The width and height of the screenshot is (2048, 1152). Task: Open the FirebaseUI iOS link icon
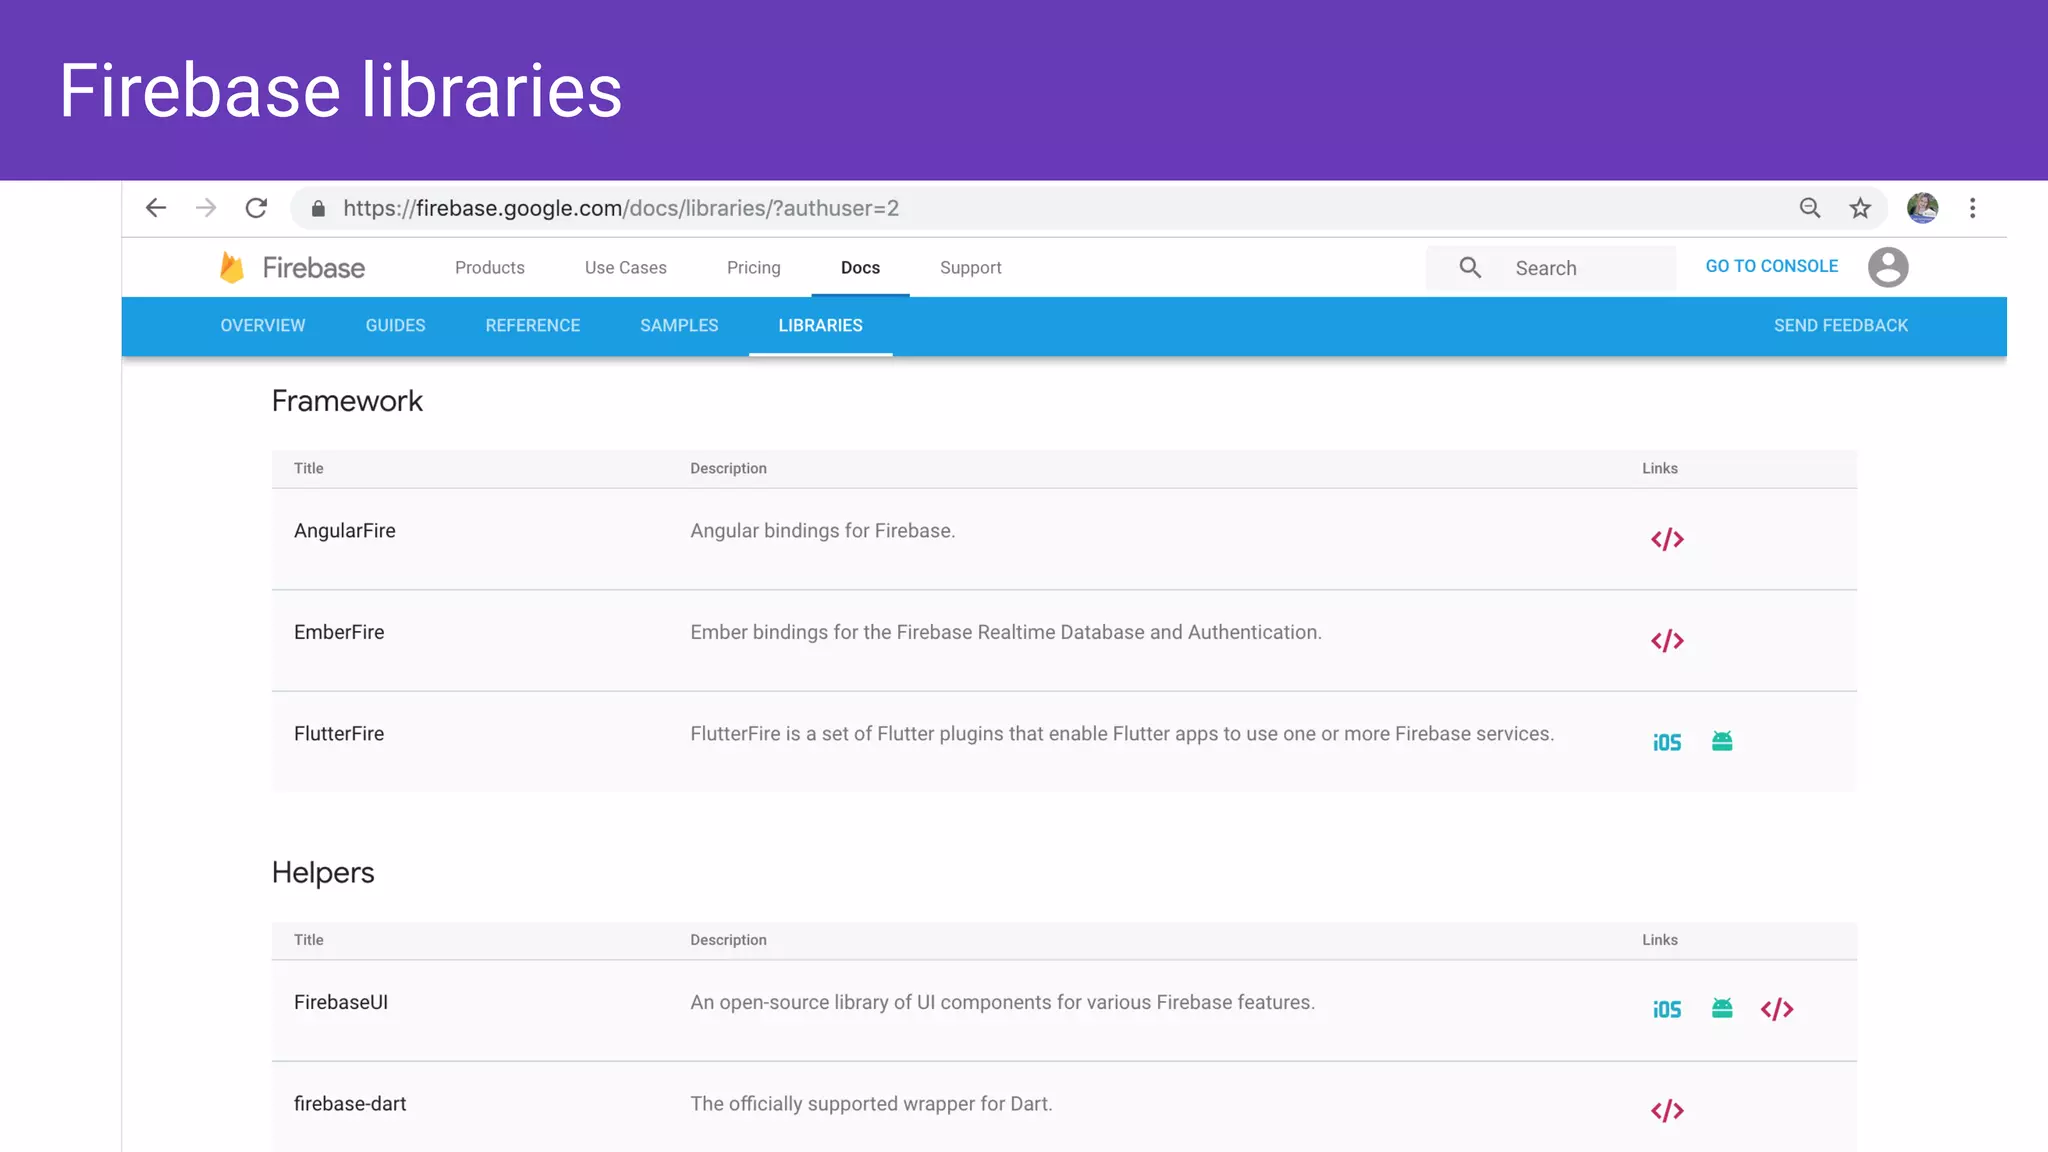point(1667,1009)
